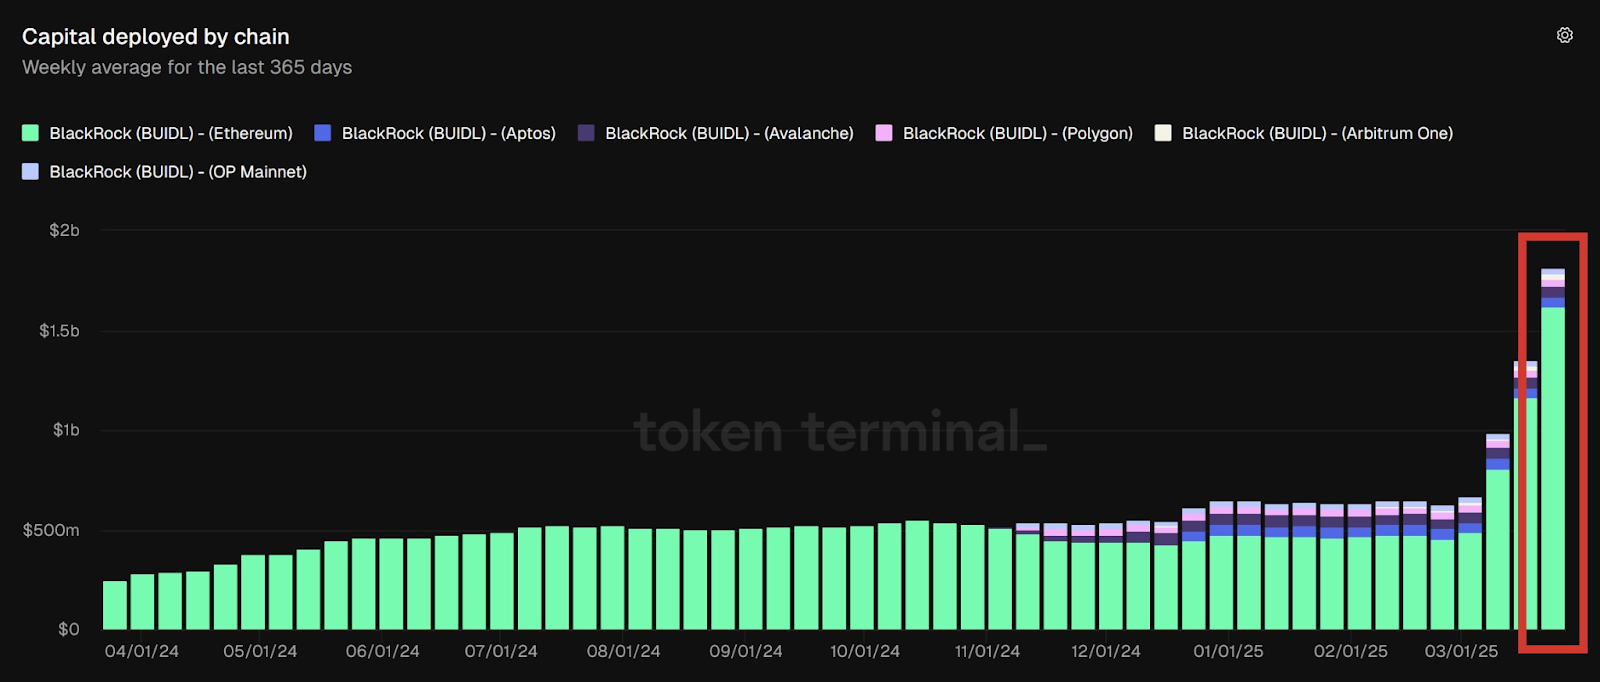Select the 08/01/24 x-axis date label
The image size is (1600, 682).
[x=623, y=651]
